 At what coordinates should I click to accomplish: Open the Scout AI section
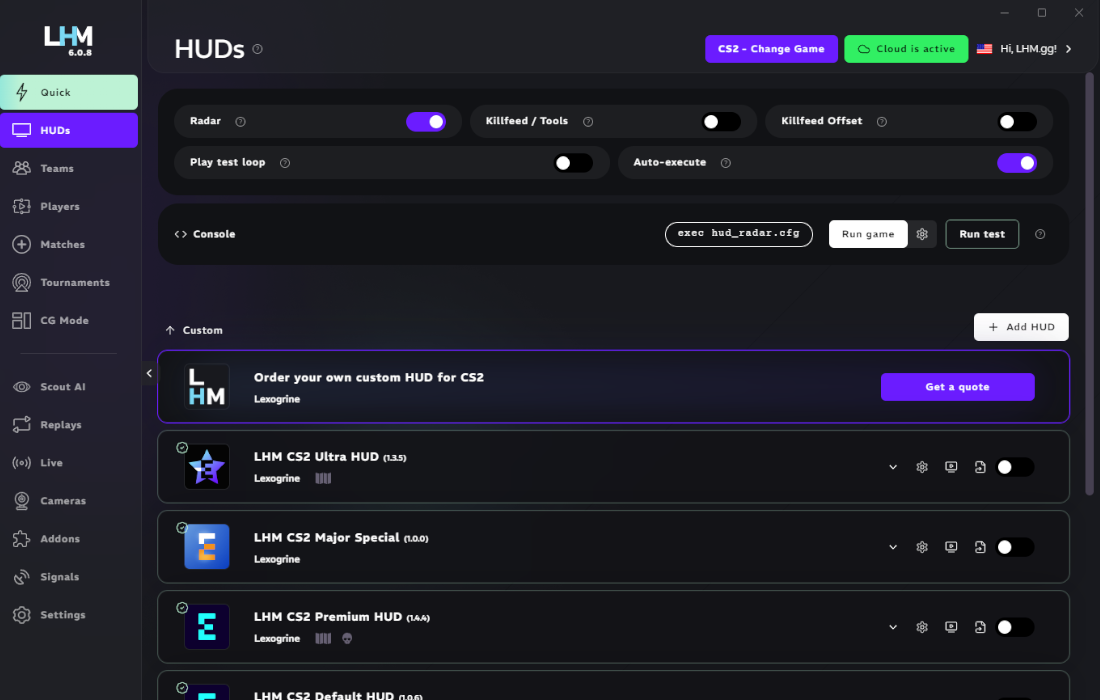[60, 387]
